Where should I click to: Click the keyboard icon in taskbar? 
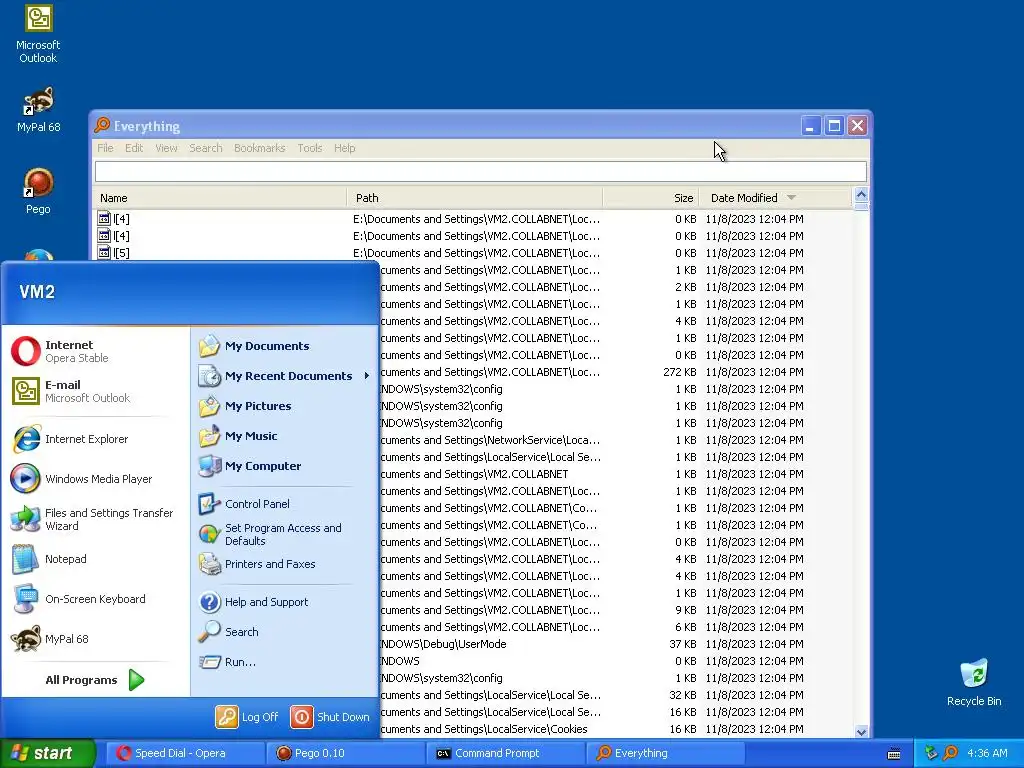pos(894,754)
